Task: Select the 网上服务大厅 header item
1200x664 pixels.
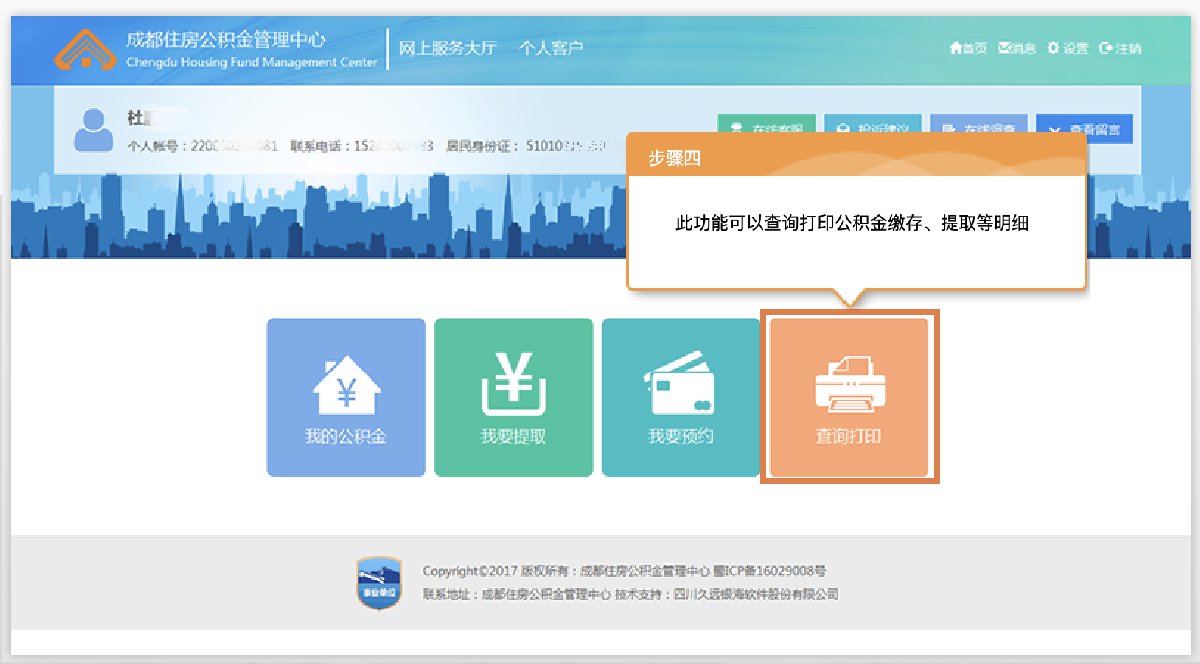Action: (447, 48)
